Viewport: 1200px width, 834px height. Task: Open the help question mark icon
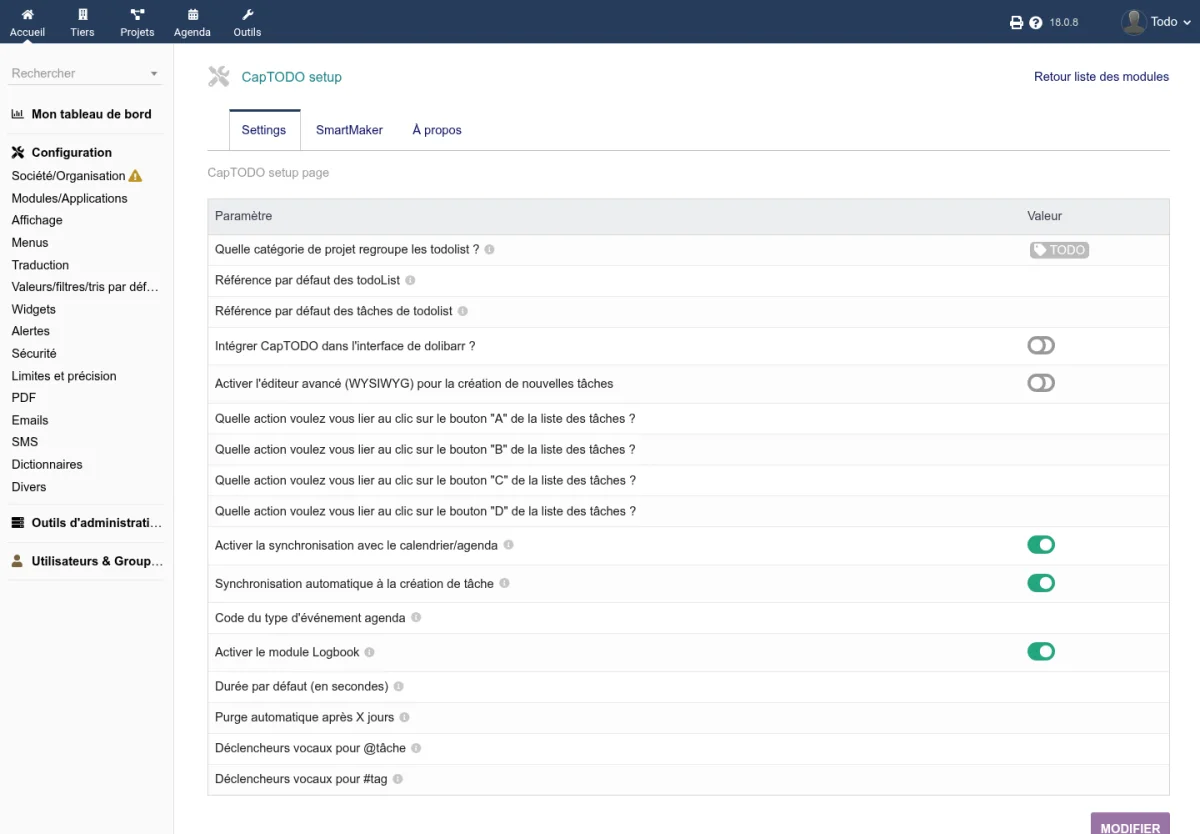1036,22
